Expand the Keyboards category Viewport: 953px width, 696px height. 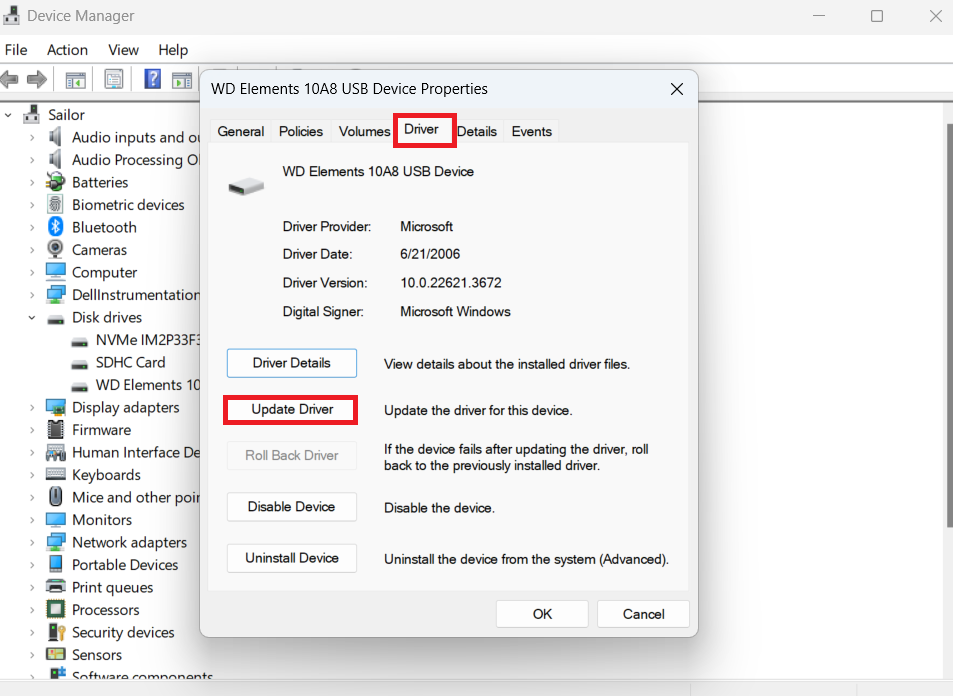click(x=32, y=475)
